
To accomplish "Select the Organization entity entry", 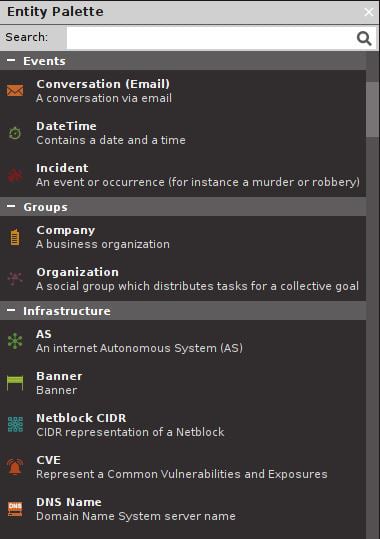I will (183, 279).
